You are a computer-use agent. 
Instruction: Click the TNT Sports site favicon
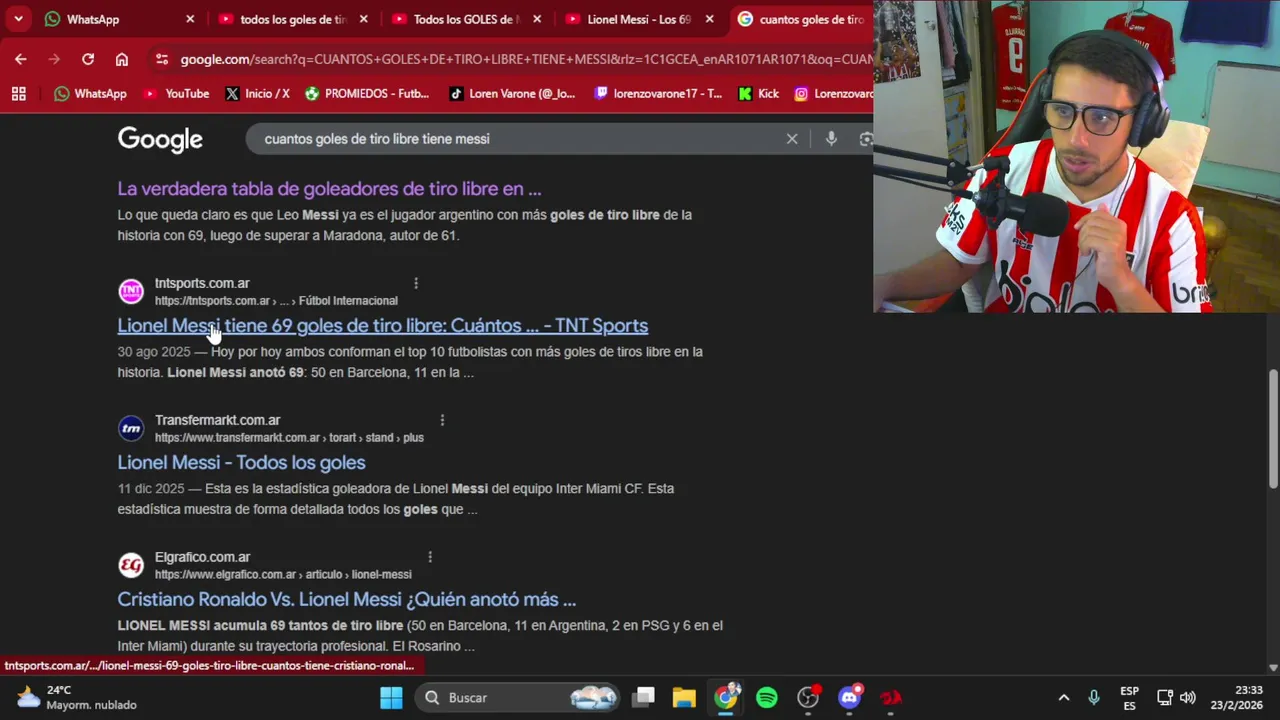(131, 291)
